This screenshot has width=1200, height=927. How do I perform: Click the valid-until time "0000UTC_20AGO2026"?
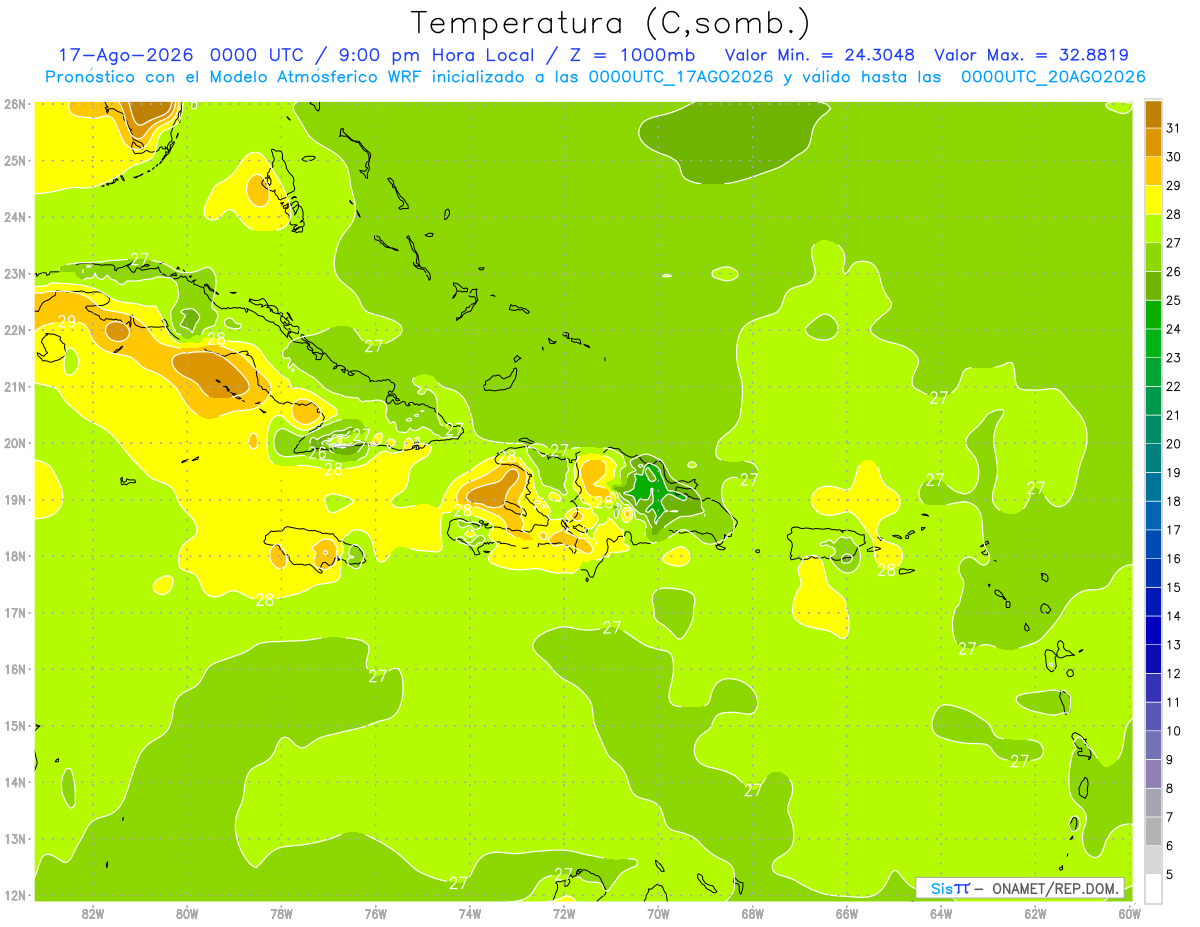(x=1053, y=77)
